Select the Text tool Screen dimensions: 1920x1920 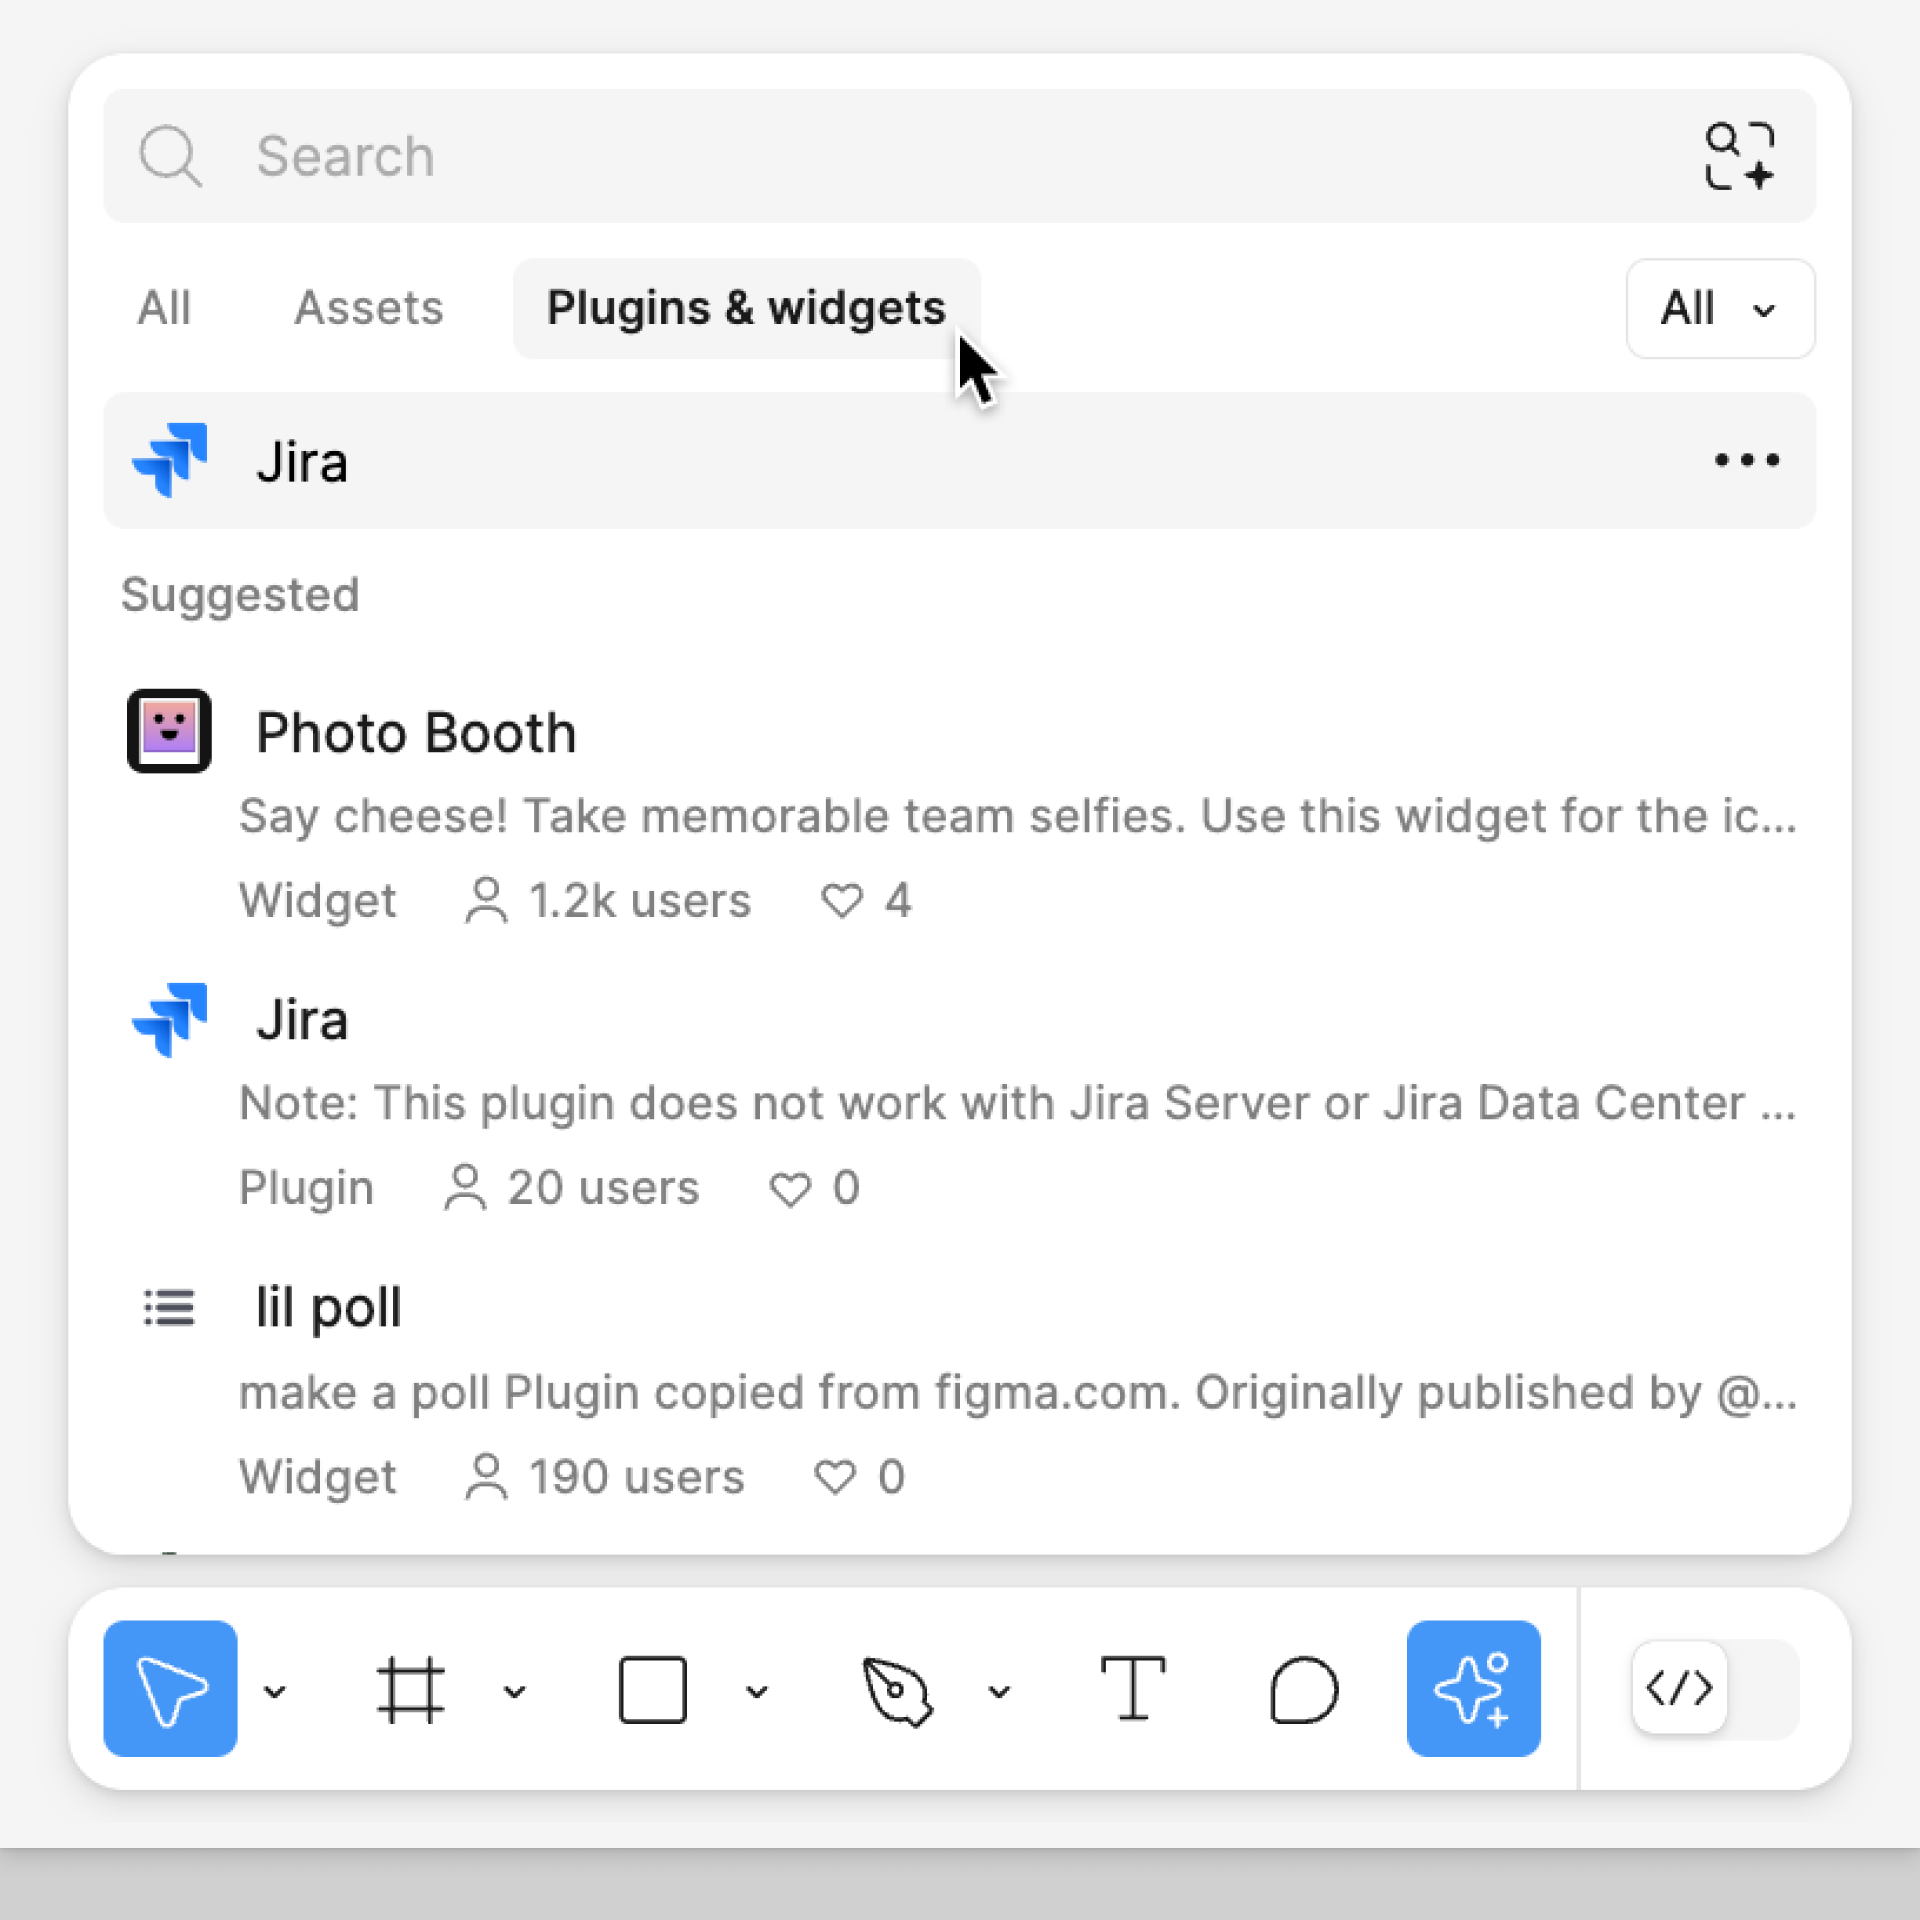click(x=1132, y=1689)
